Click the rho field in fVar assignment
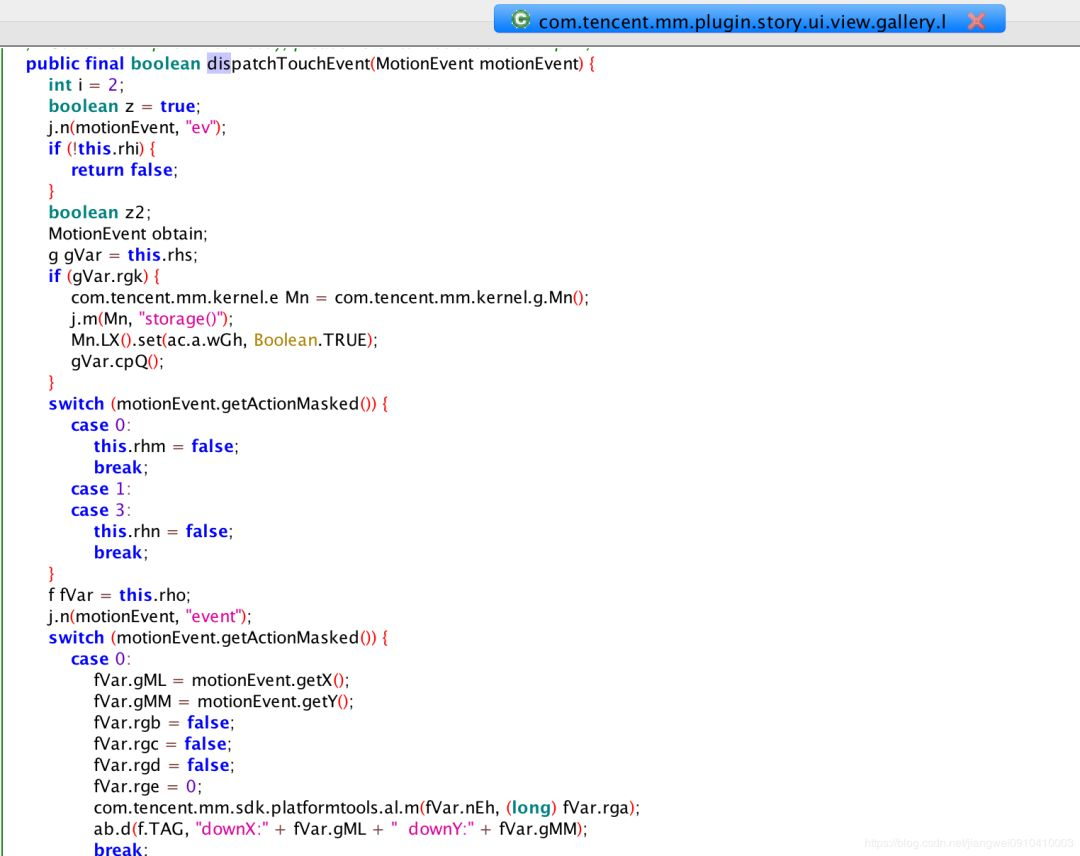The height and width of the screenshot is (856, 1080). (x=173, y=595)
